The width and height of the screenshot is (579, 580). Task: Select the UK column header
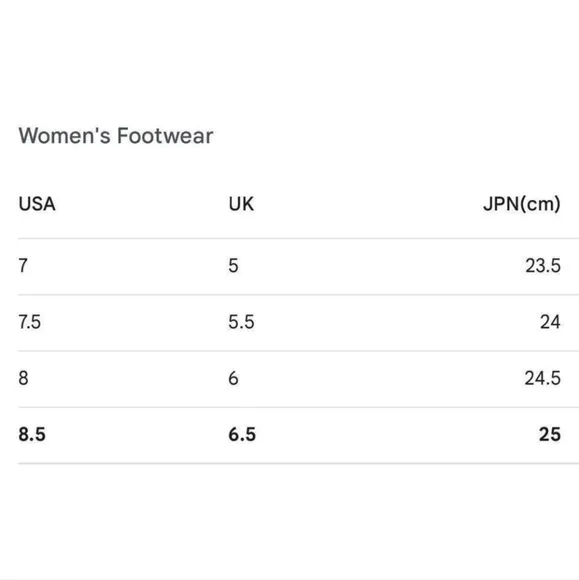[241, 204]
